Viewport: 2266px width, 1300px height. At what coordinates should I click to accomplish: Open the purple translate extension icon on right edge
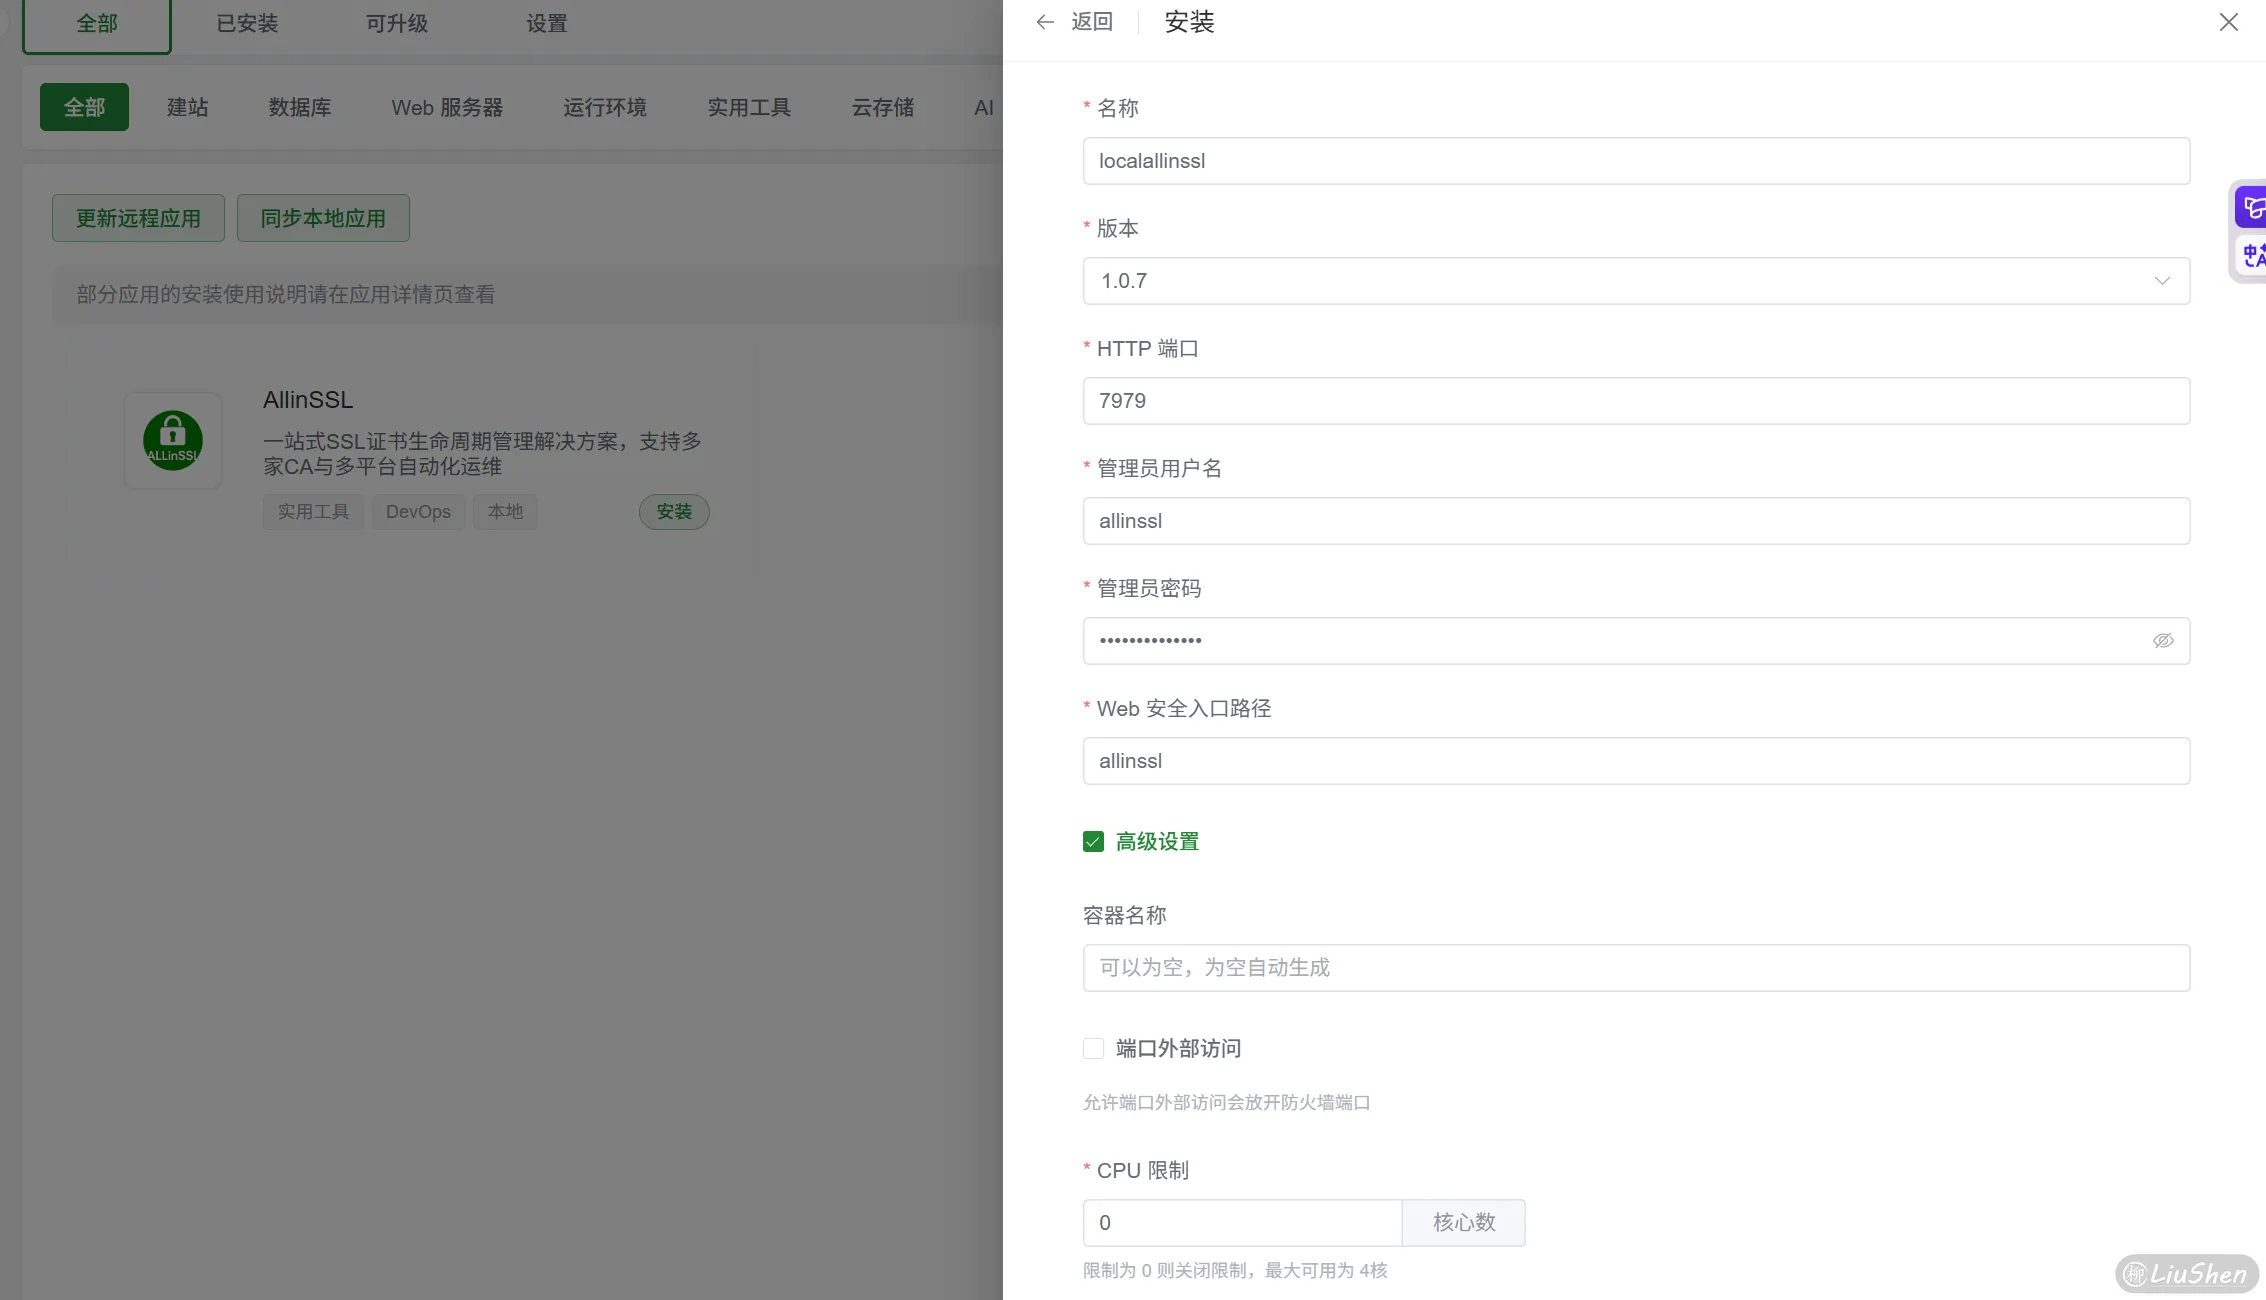coord(2252,206)
